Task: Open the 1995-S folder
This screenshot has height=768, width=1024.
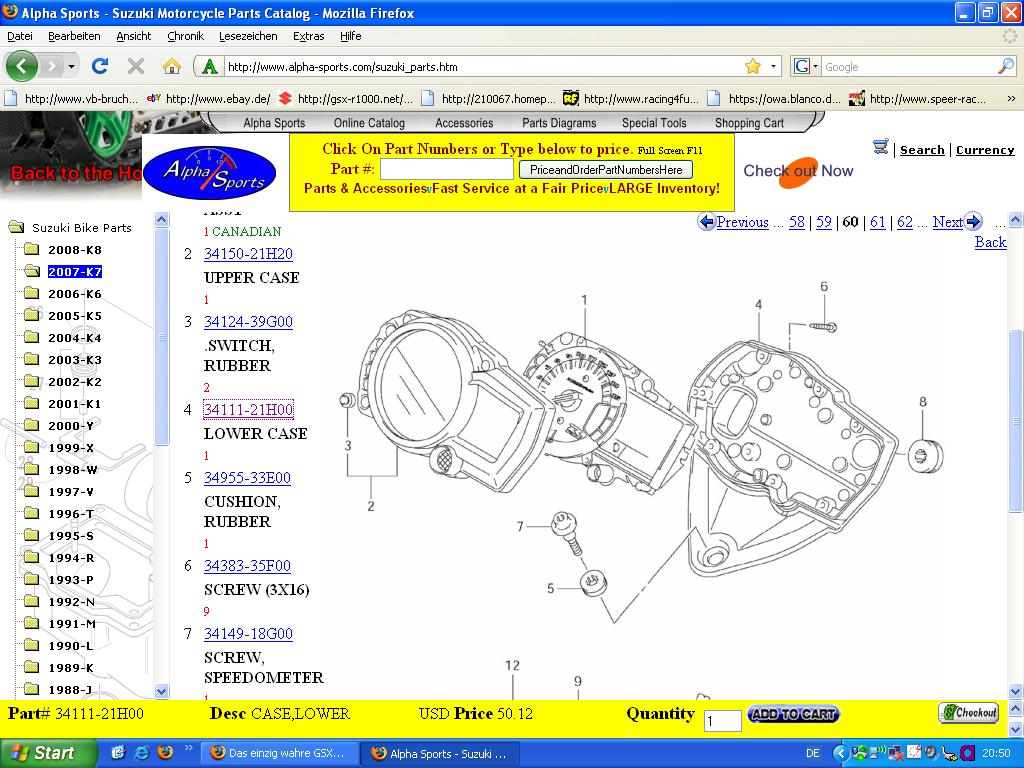Action: (x=60, y=536)
